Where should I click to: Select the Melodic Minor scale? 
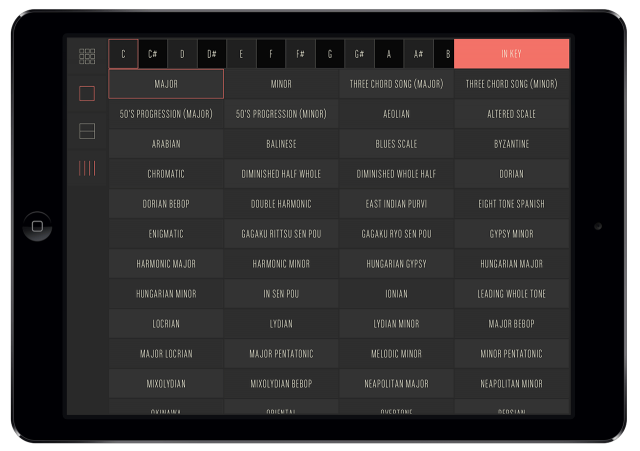click(396, 354)
